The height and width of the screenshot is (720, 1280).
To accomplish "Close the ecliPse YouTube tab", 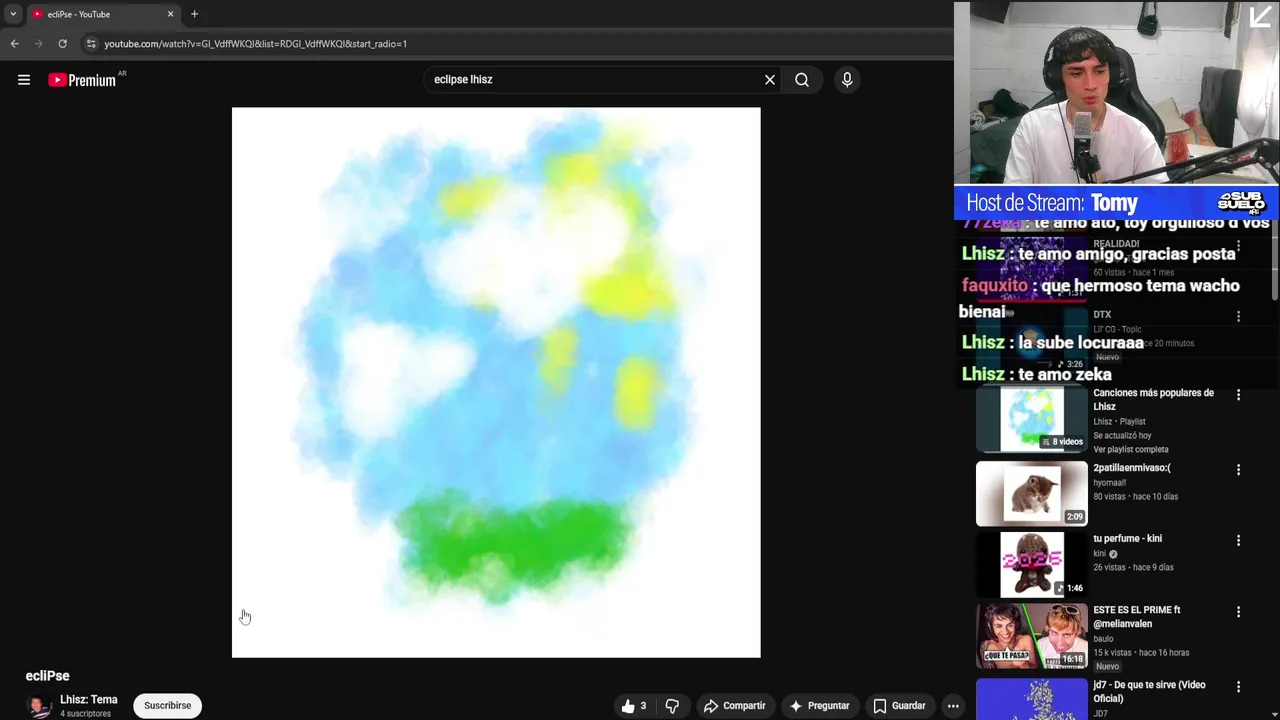I will 170,14.
